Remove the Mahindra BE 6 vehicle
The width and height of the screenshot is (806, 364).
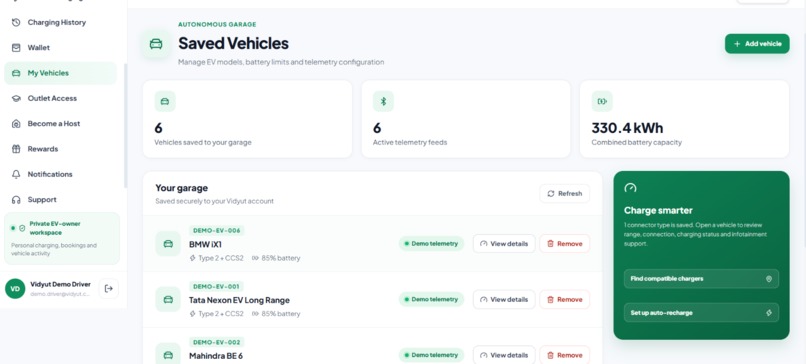click(x=564, y=355)
